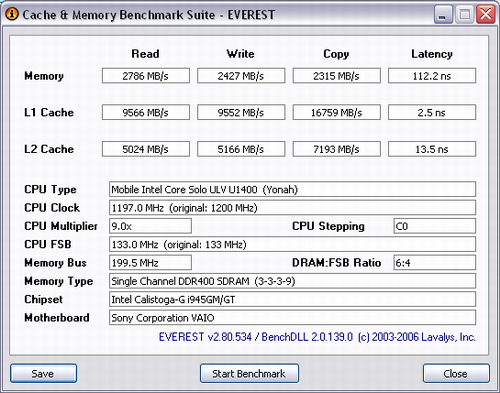Viewport: 500px width, 393px height.
Task: Click the CPU Stepping label
Action: tap(328, 226)
